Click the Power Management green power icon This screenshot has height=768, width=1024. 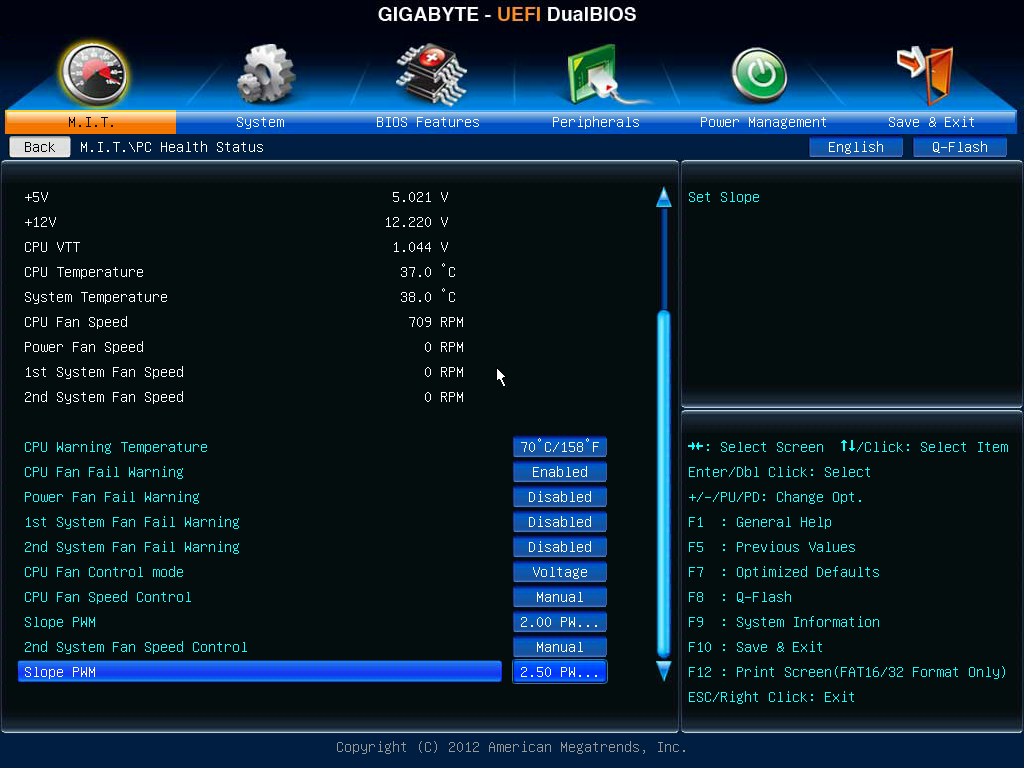point(759,76)
